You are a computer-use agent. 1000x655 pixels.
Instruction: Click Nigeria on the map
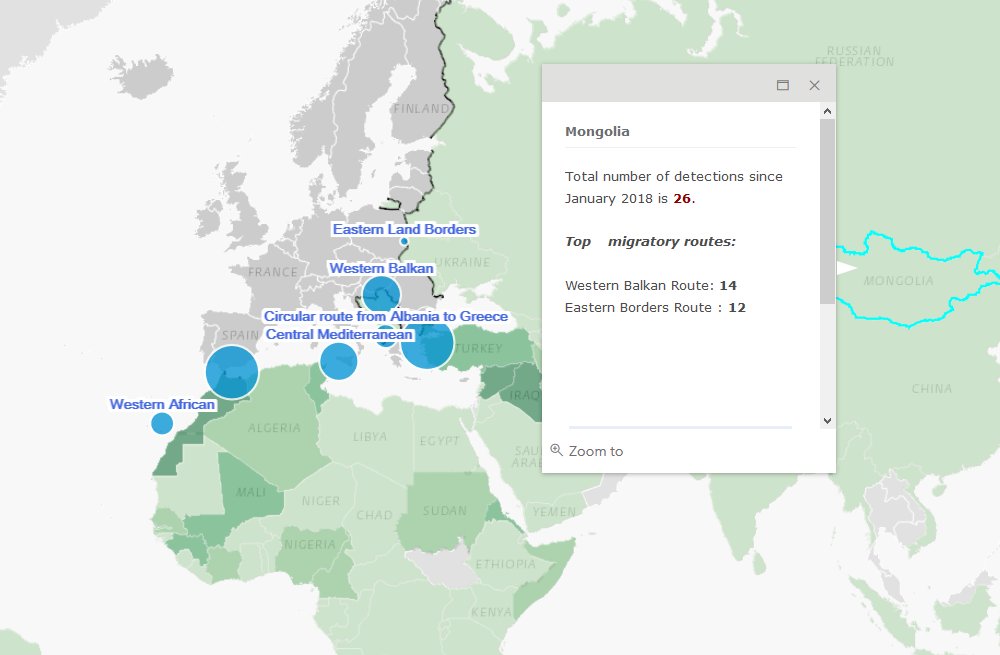click(x=310, y=545)
